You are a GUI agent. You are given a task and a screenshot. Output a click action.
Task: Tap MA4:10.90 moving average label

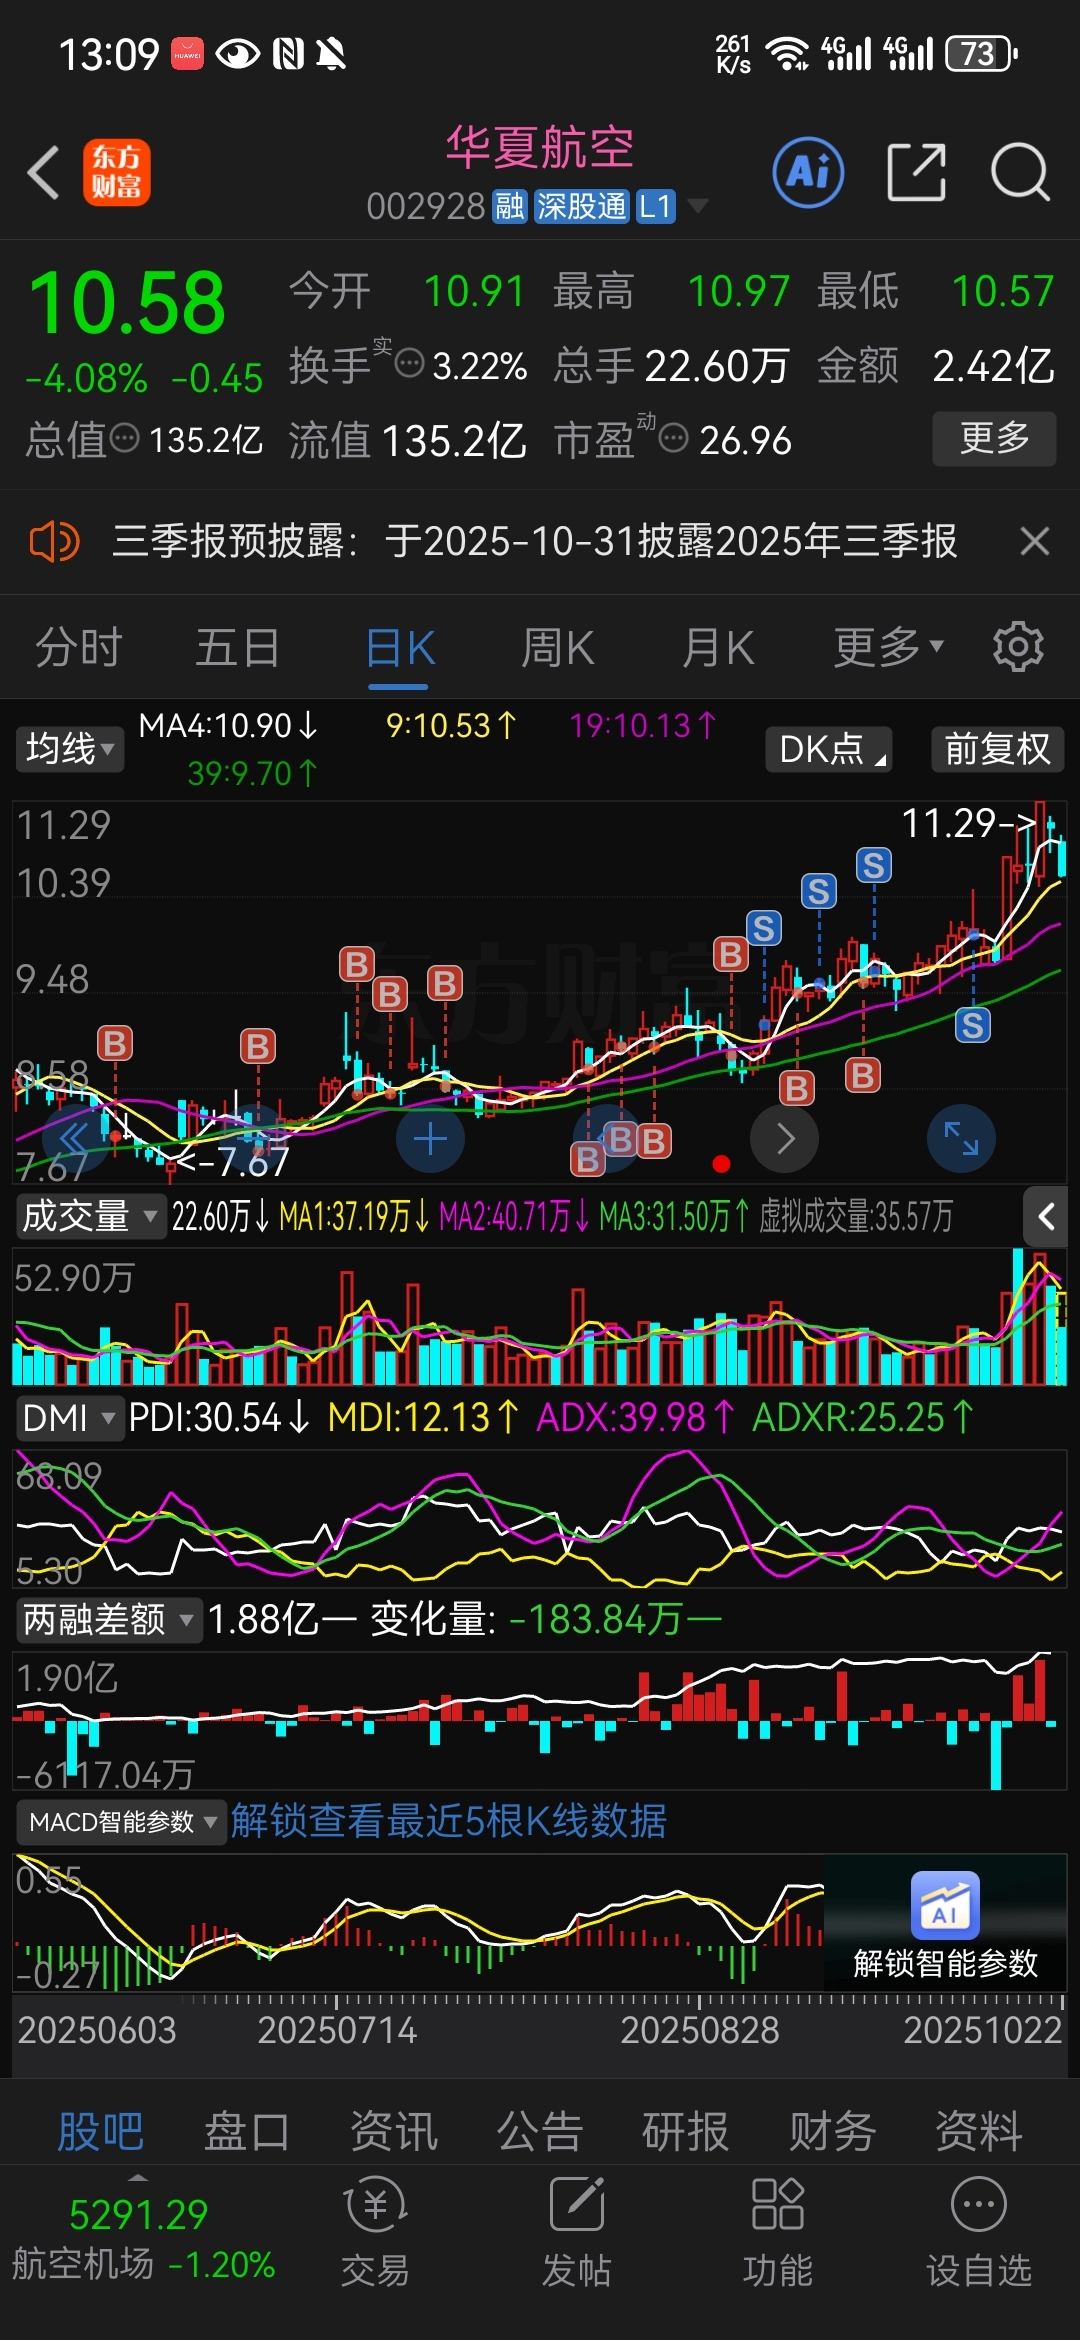click(228, 726)
